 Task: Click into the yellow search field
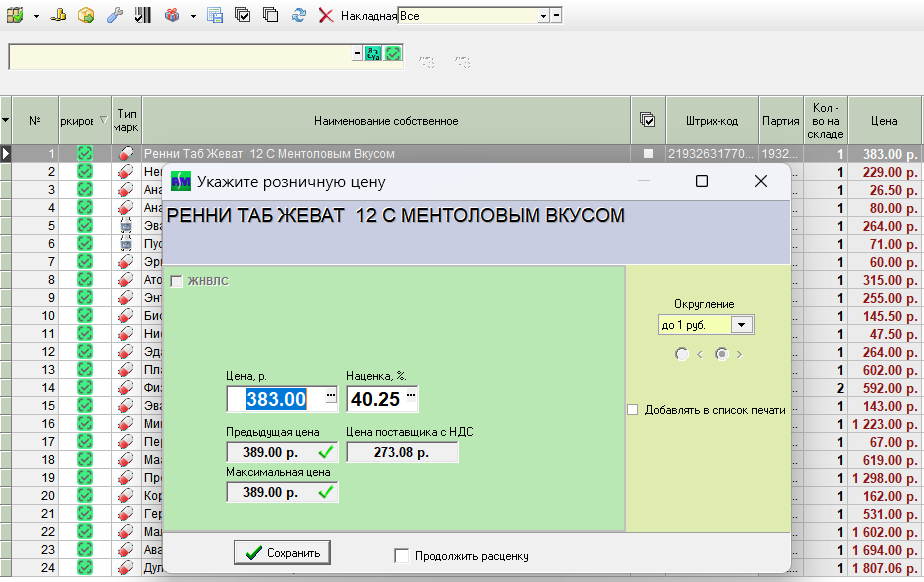click(x=180, y=57)
